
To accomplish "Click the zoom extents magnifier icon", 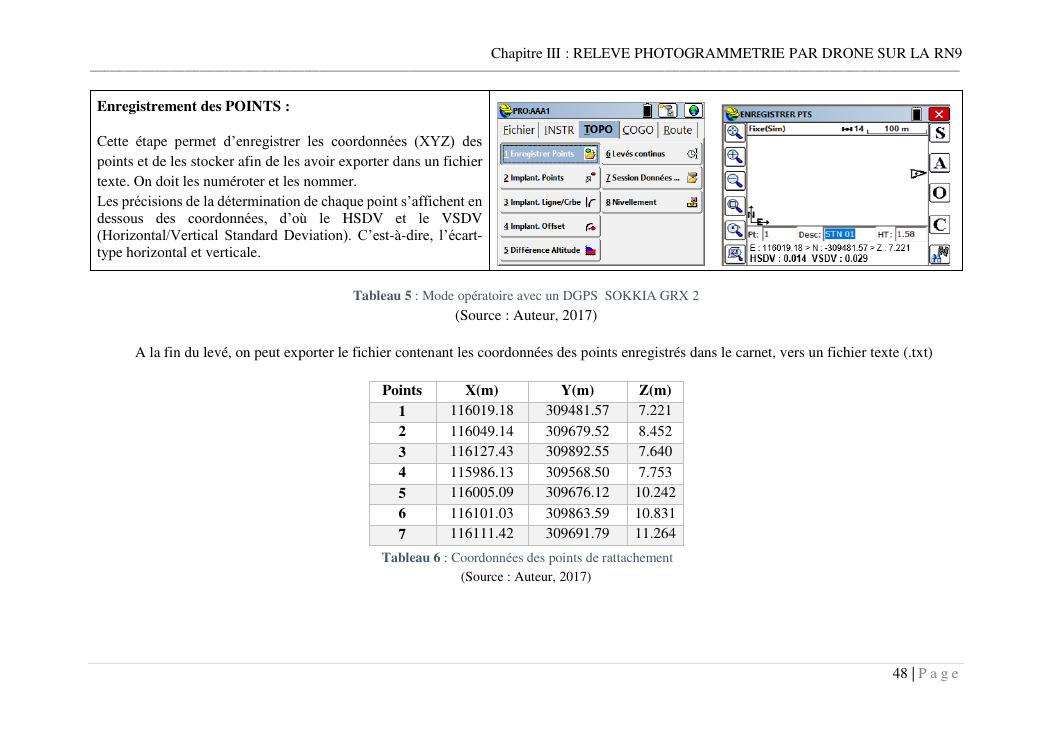I will pos(734,131).
